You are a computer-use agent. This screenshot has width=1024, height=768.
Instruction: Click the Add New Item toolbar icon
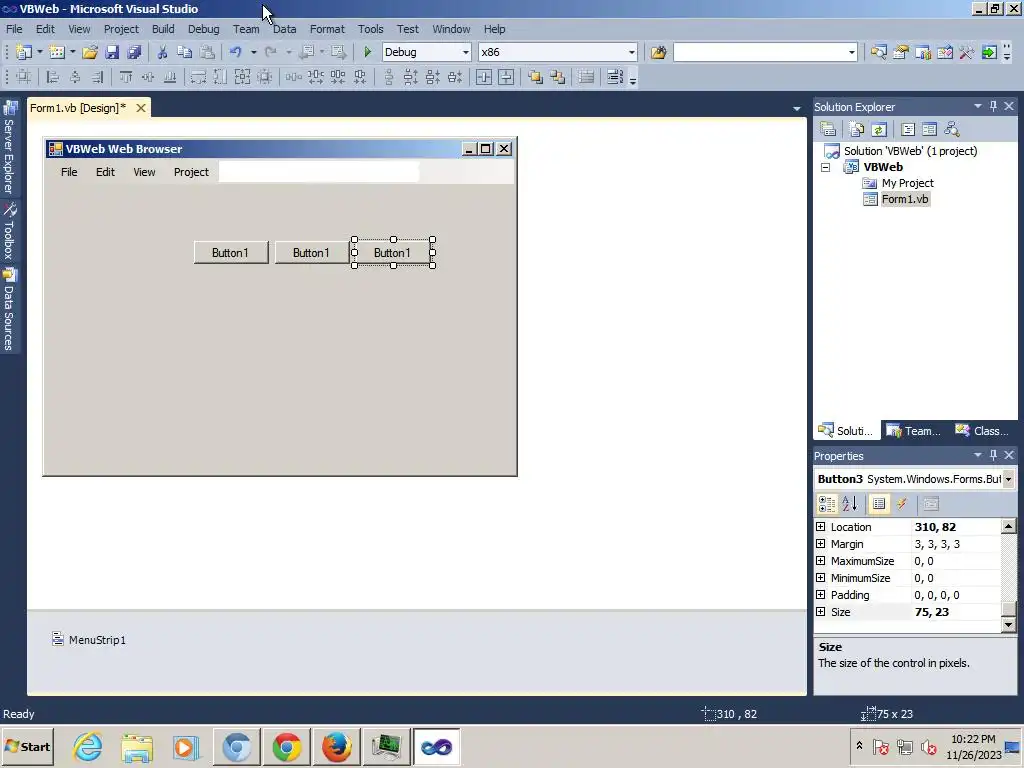[57, 52]
